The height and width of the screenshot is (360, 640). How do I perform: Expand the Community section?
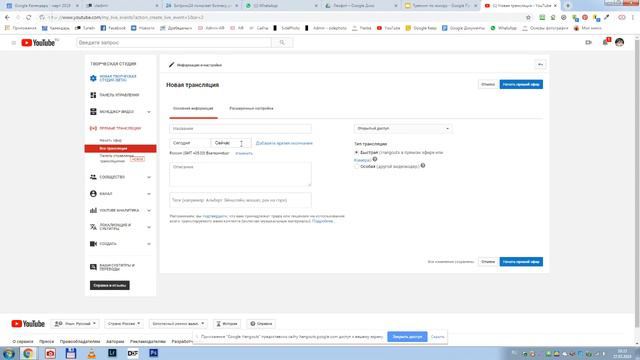149,177
